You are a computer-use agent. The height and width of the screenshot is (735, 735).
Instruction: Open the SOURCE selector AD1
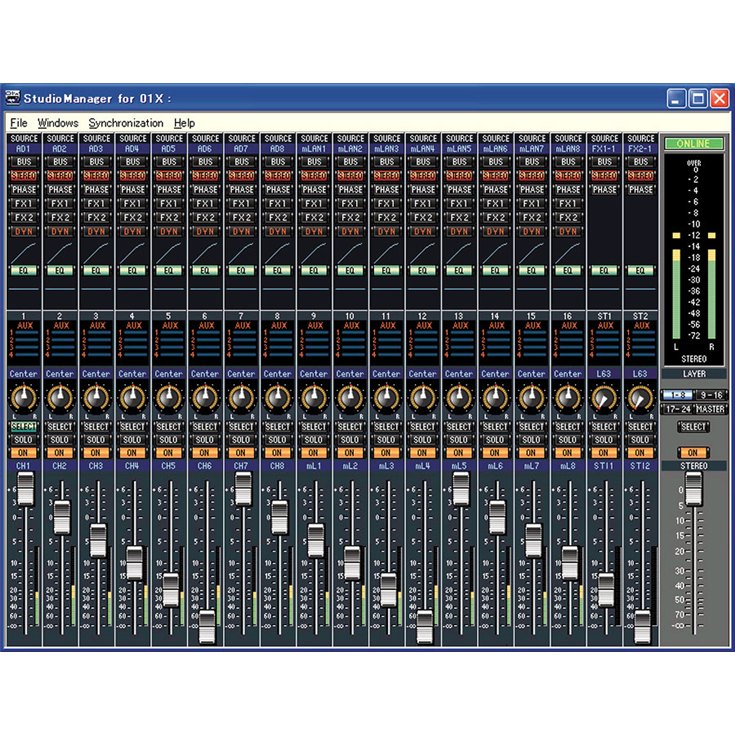click(x=23, y=149)
